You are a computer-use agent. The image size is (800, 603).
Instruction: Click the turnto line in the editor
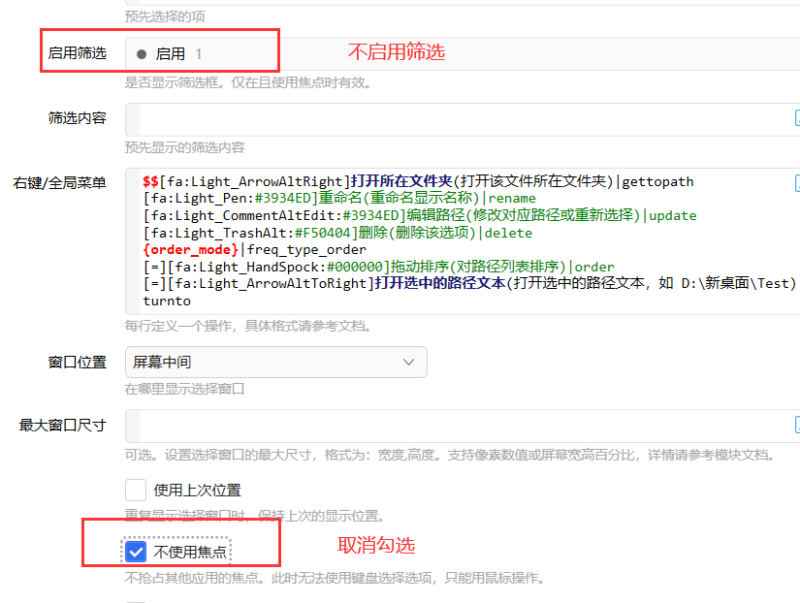click(x=167, y=300)
